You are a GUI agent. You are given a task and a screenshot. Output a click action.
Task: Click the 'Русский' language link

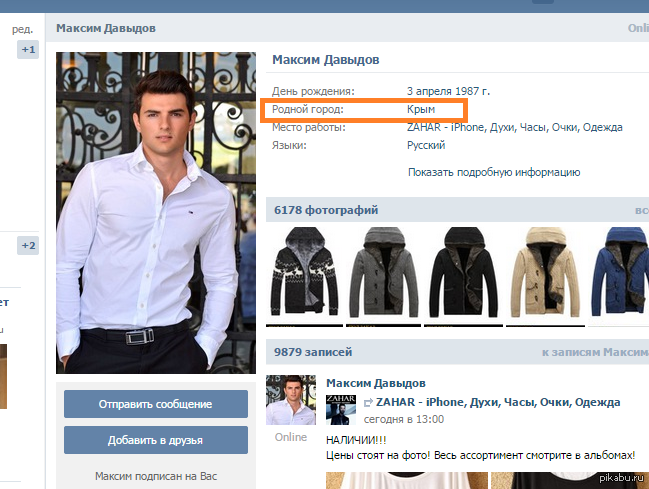pyautogui.click(x=426, y=145)
